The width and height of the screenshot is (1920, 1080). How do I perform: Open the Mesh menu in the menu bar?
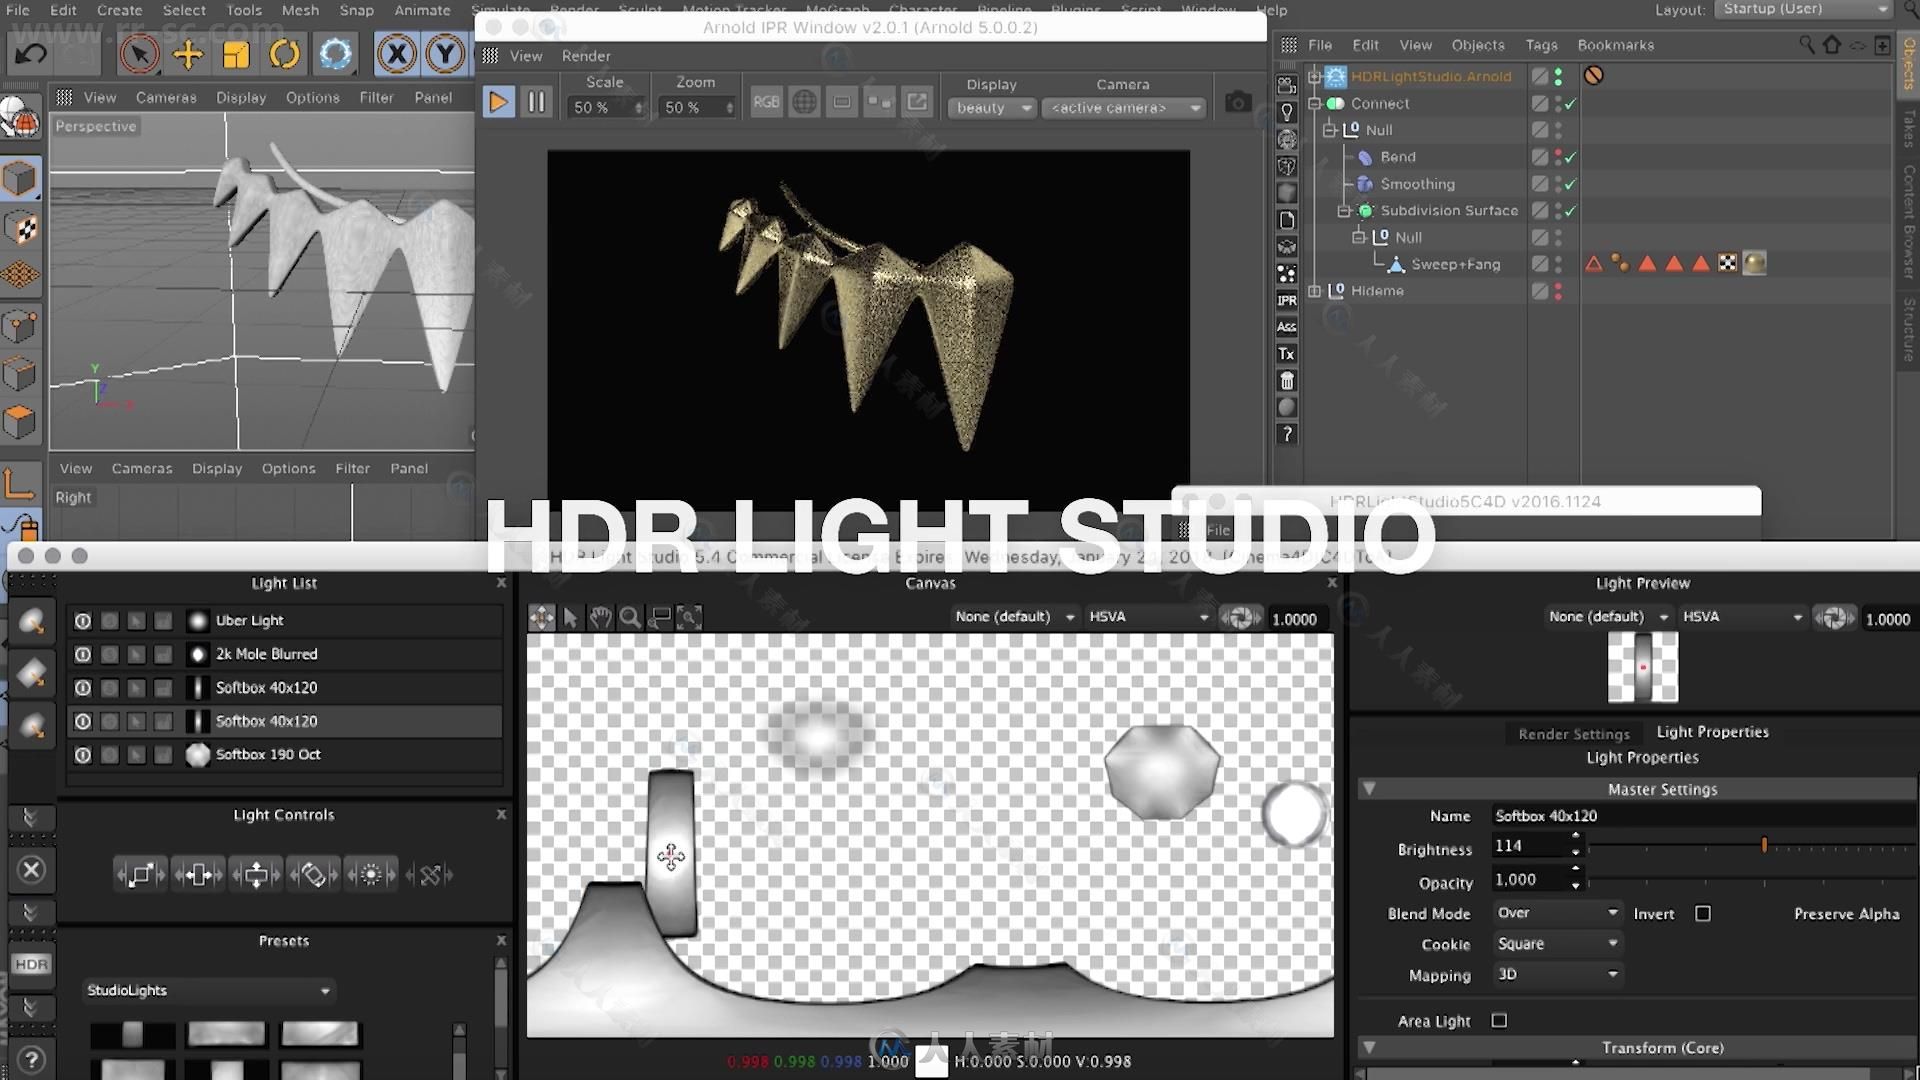click(300, 10)
